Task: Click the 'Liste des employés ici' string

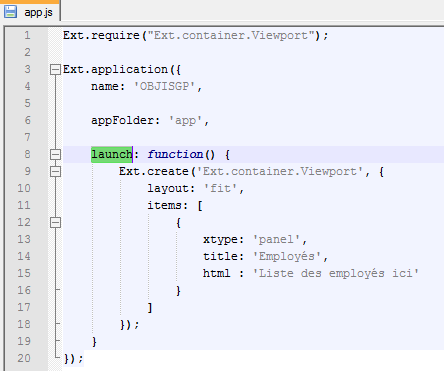Action: coord(336,273)
